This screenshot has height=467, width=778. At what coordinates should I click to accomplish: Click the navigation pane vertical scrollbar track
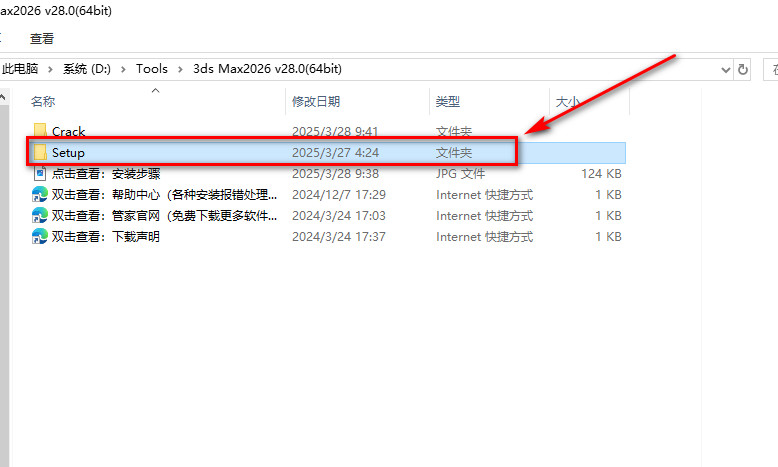(4, 285)
